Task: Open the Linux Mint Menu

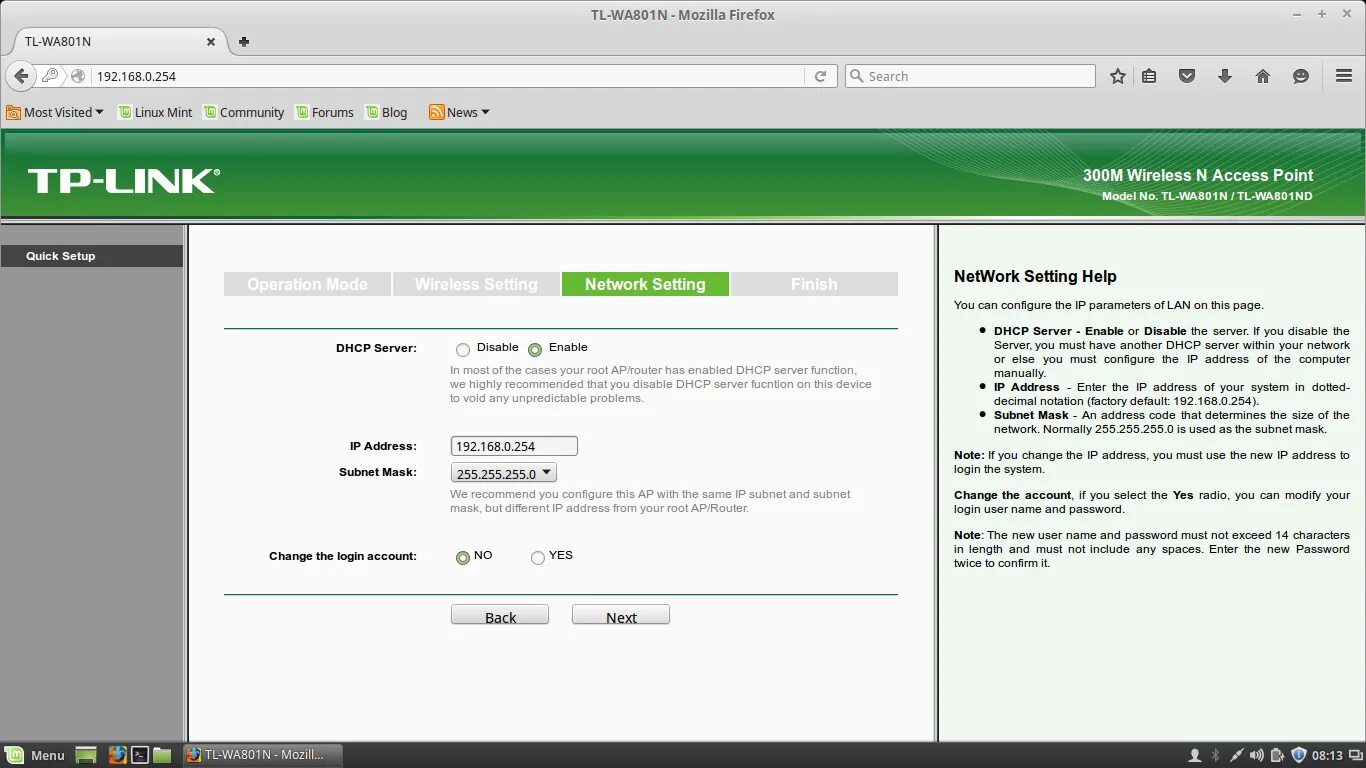Action: (x=35, y=755)
